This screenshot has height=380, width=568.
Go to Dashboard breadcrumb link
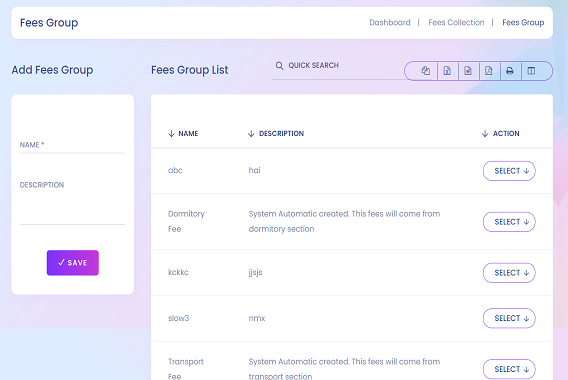[390, 22]
